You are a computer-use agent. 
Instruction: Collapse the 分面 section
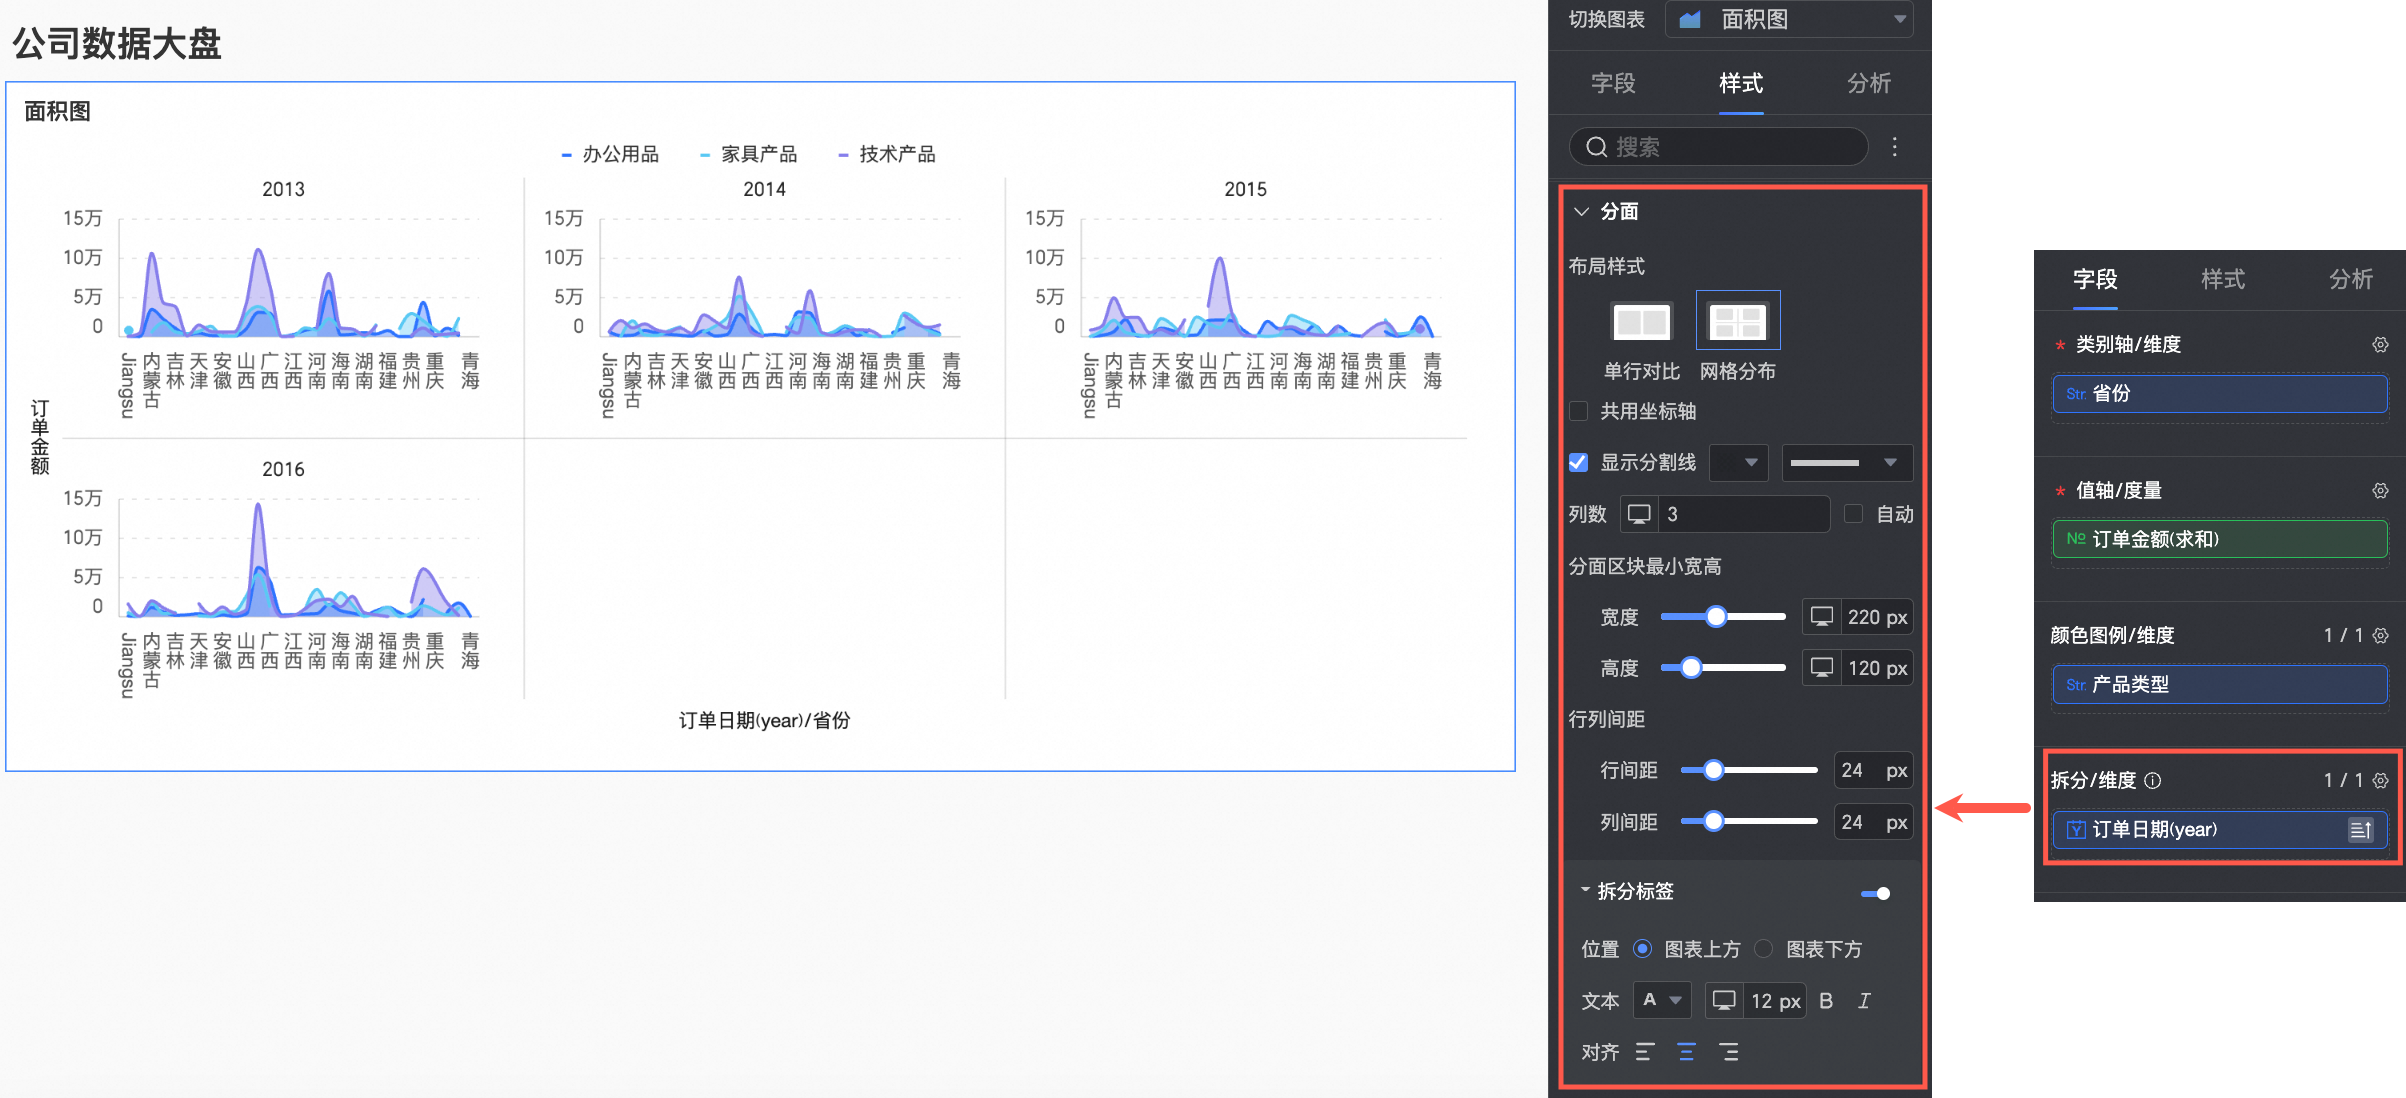point(1581,212)
